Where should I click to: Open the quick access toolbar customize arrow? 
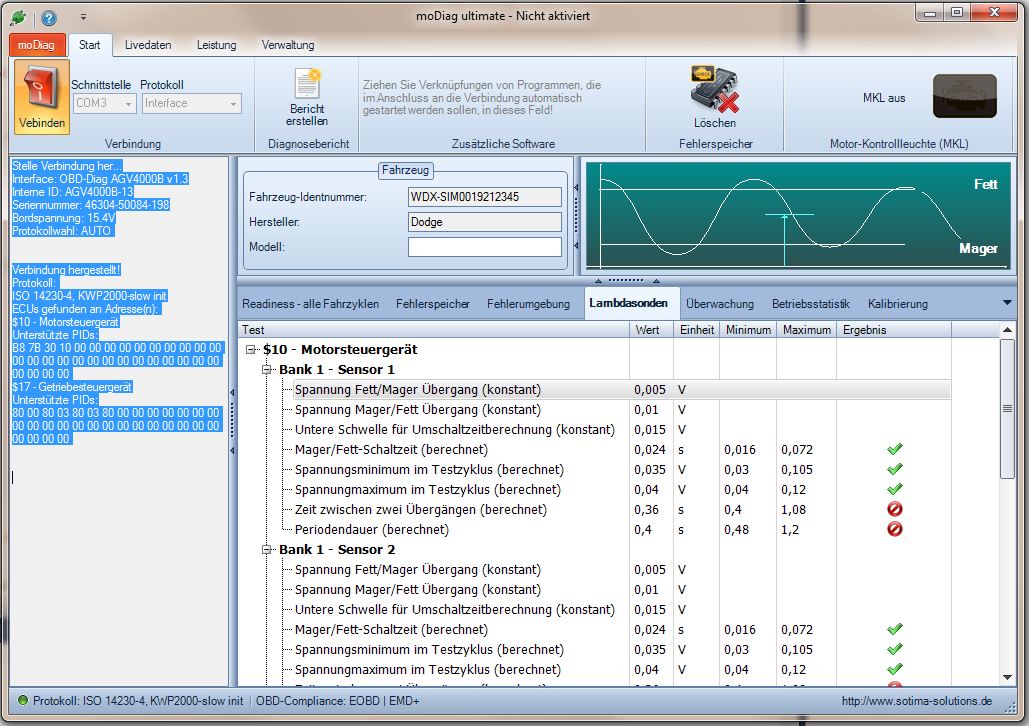[83, 18]
